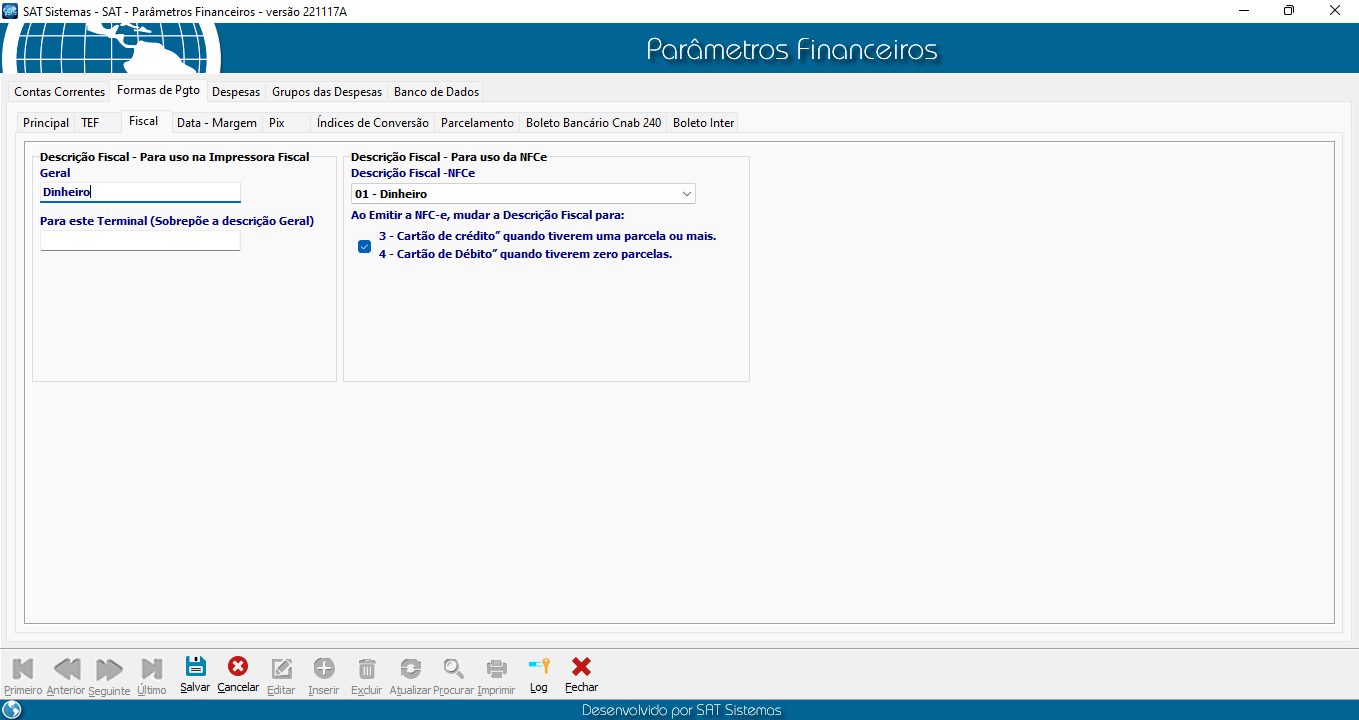
Task: Open the Despesas tab
Action: point(236,92)
